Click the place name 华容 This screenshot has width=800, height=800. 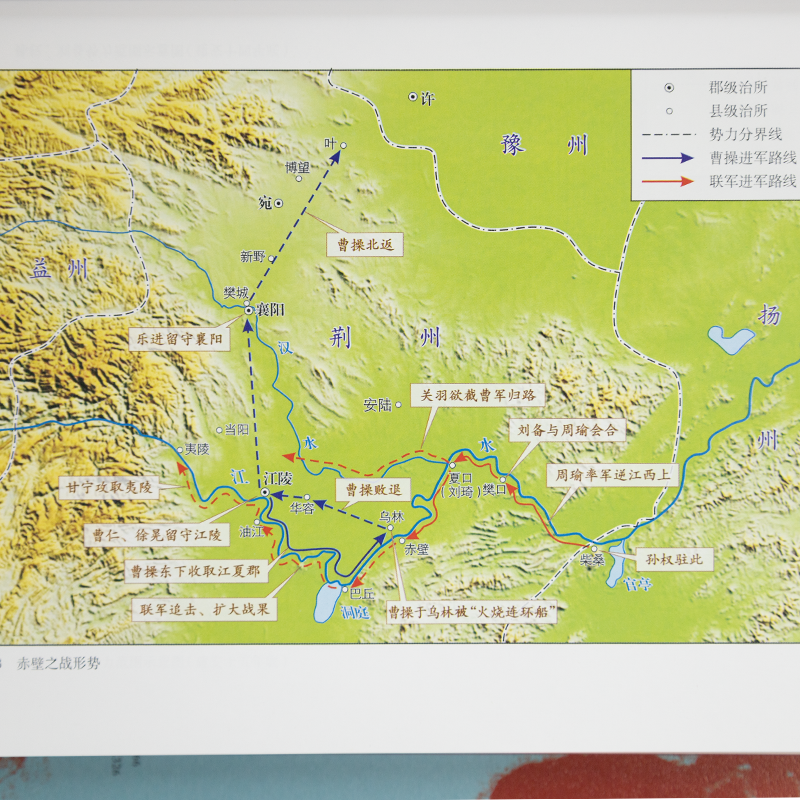pyautogui.click(x=302, y=508)
